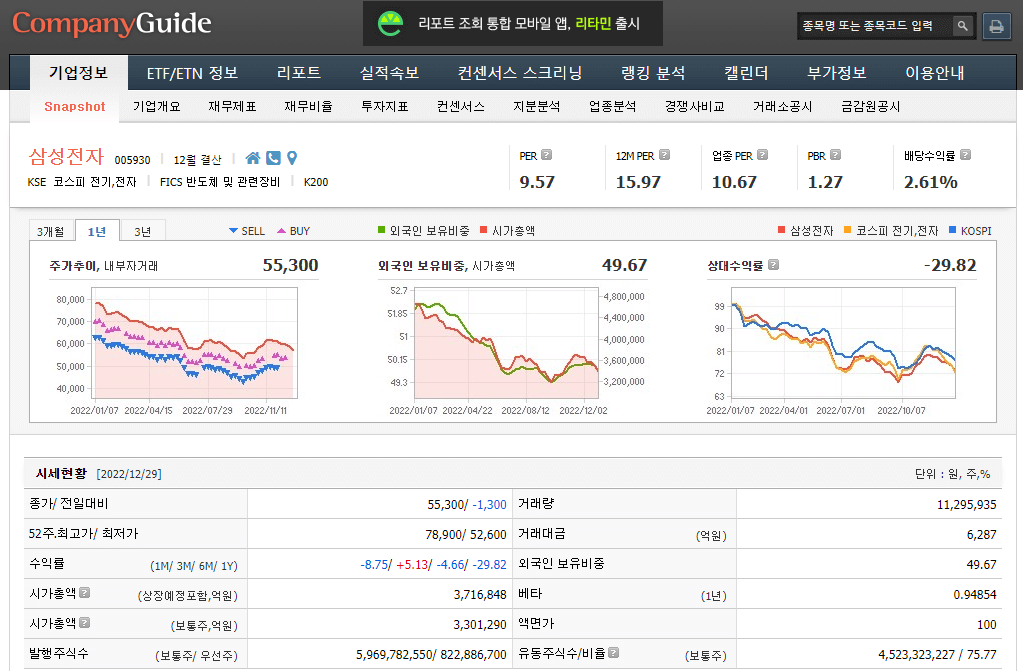Open the 부가정보 menu
The height and width of the screenshot is (671, 1023).
(x=836, y=72)
